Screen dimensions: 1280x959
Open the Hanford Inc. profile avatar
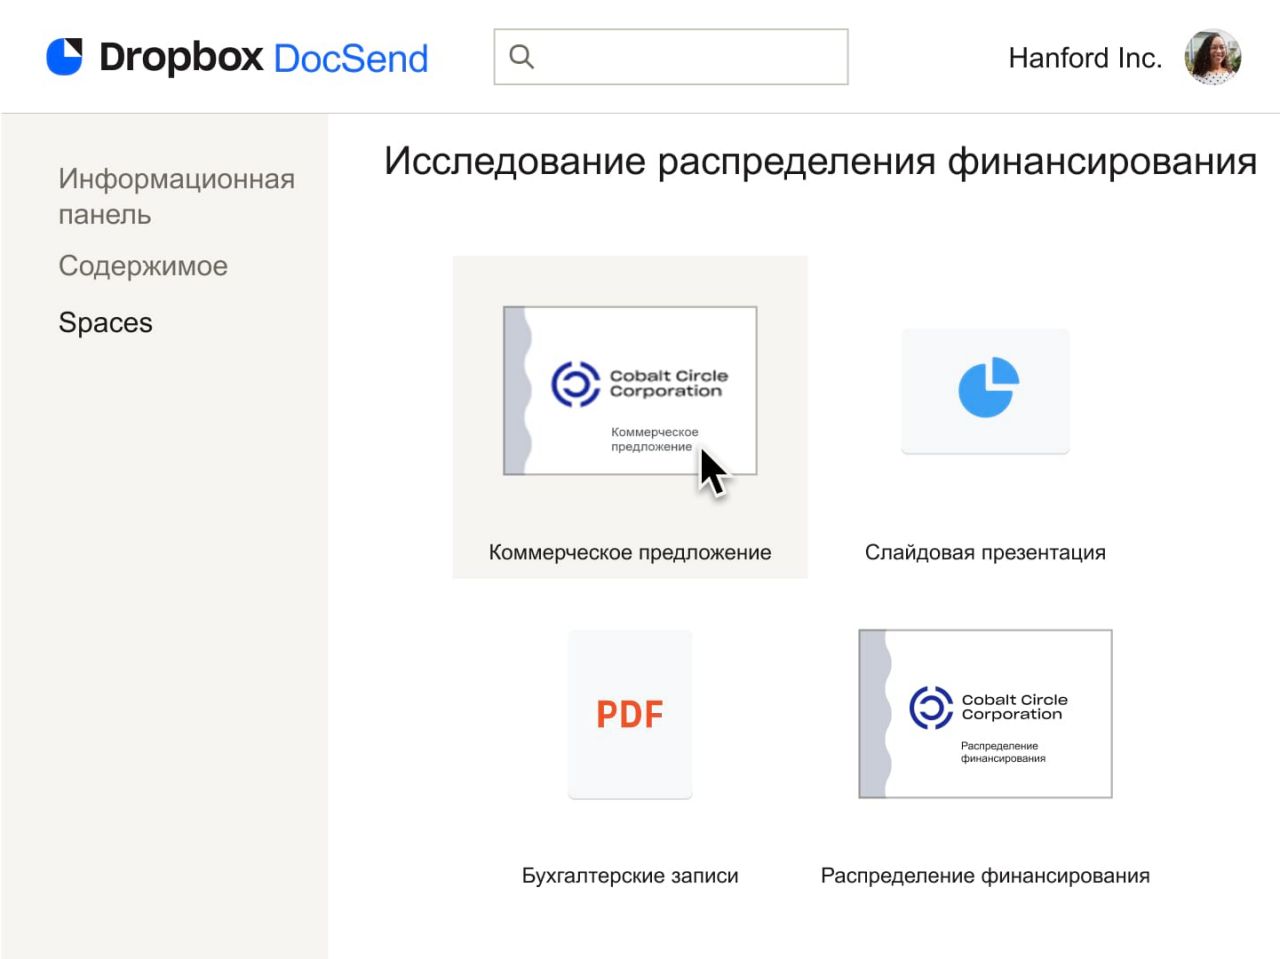point(1213,57)
